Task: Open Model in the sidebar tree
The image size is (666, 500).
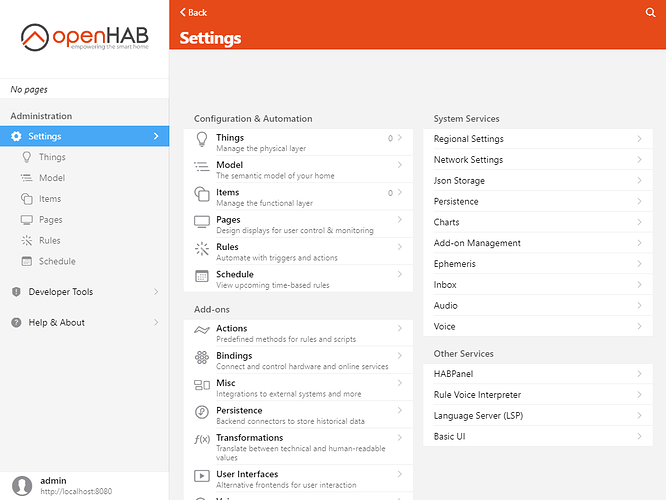Action: [x=51, y=178]
